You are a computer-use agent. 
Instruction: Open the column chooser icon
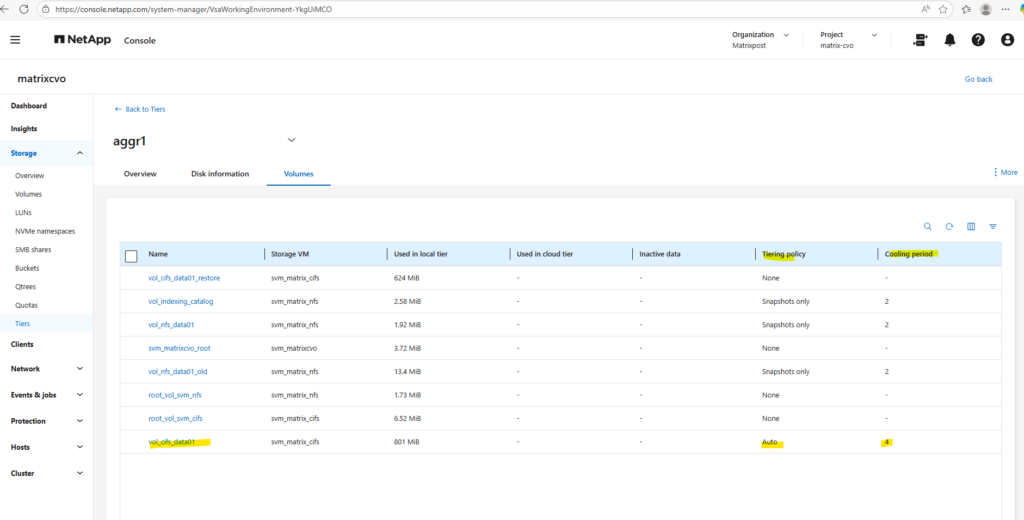point(971,227)
